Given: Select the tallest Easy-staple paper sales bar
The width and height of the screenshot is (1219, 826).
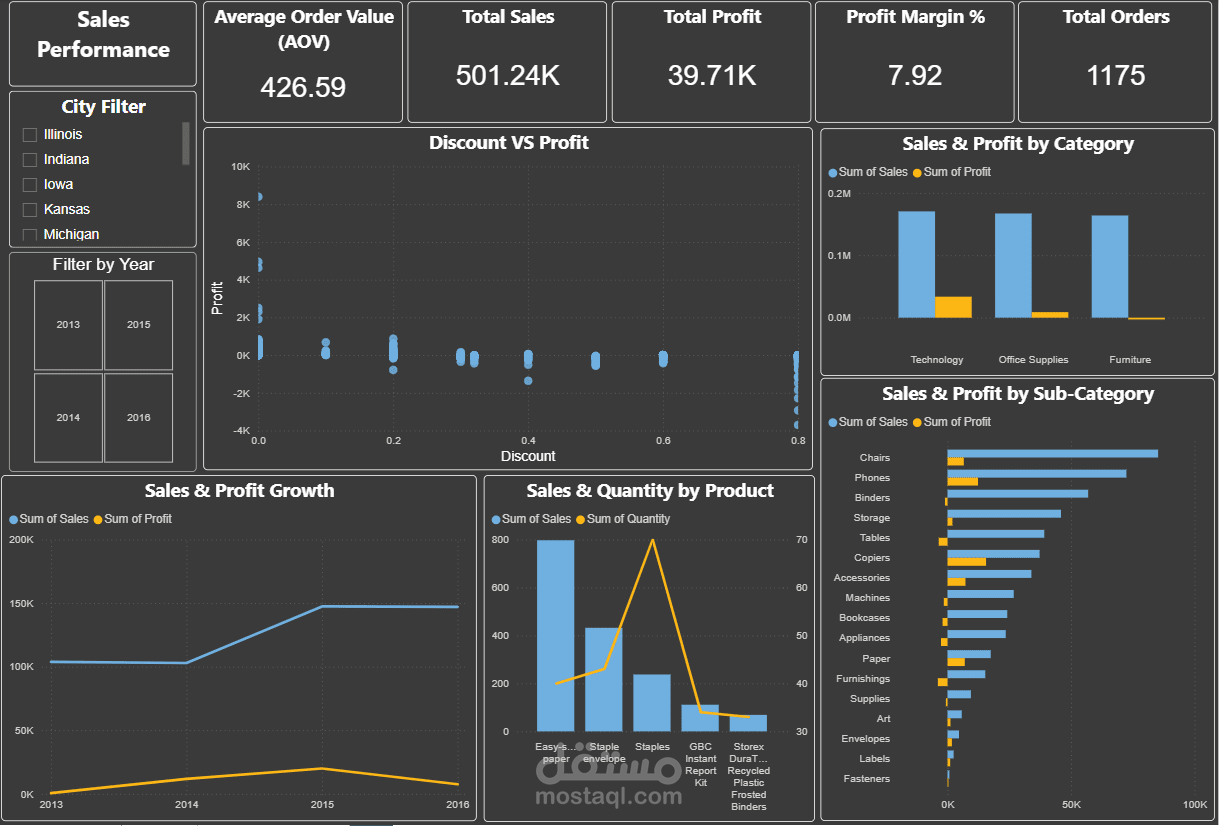Looking at the screenshot, I should pos(556,636).
